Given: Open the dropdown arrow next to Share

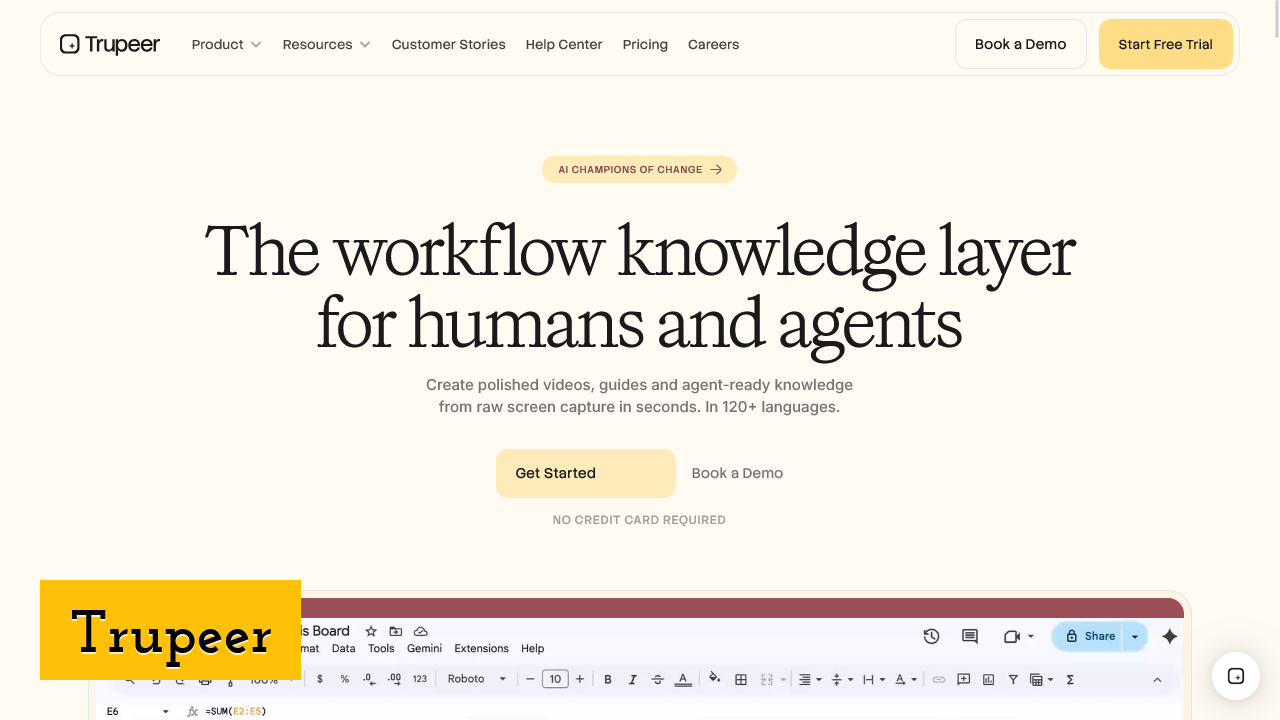Looking at the screenshot, I should point(1135,636).
